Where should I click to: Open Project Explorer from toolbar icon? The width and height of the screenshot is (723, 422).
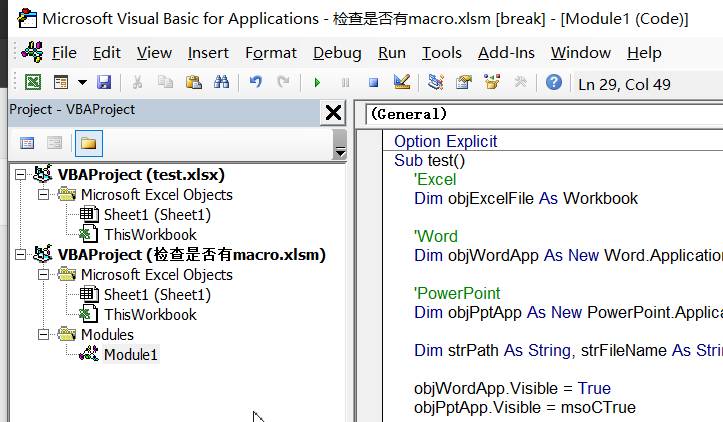435,83
